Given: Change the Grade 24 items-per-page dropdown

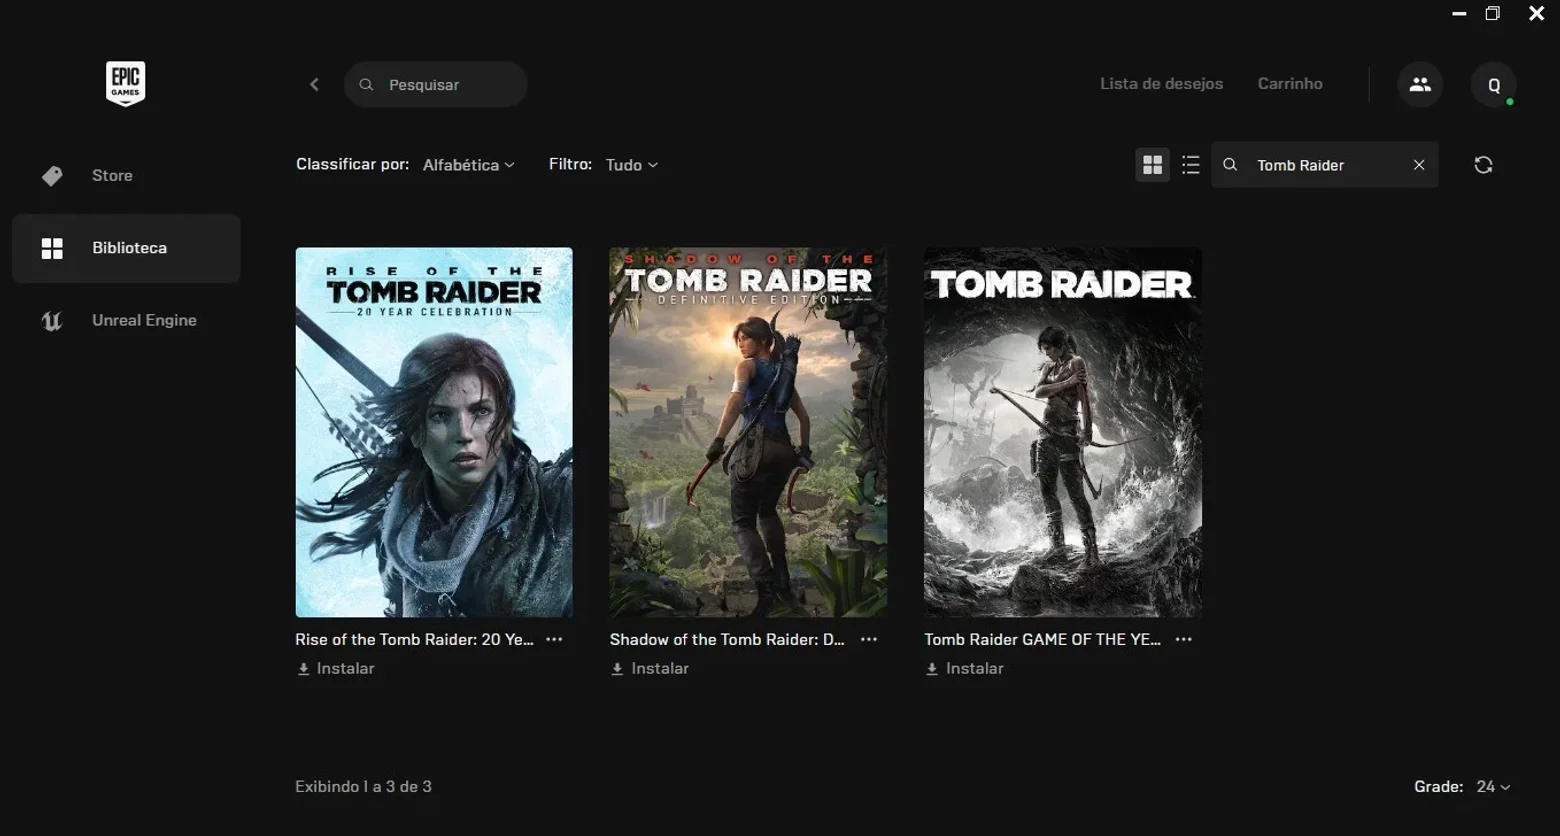Looking at the screenshot, I should (x=1493, y=787).
